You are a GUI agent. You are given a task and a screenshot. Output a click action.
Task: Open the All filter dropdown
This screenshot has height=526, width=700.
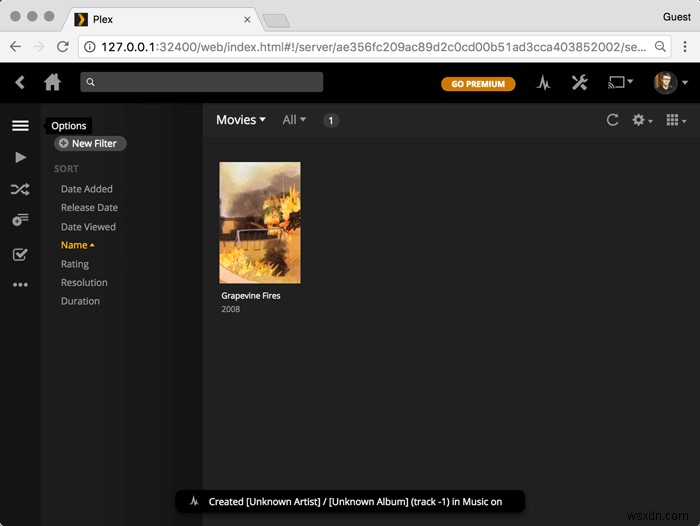(294, 120)
